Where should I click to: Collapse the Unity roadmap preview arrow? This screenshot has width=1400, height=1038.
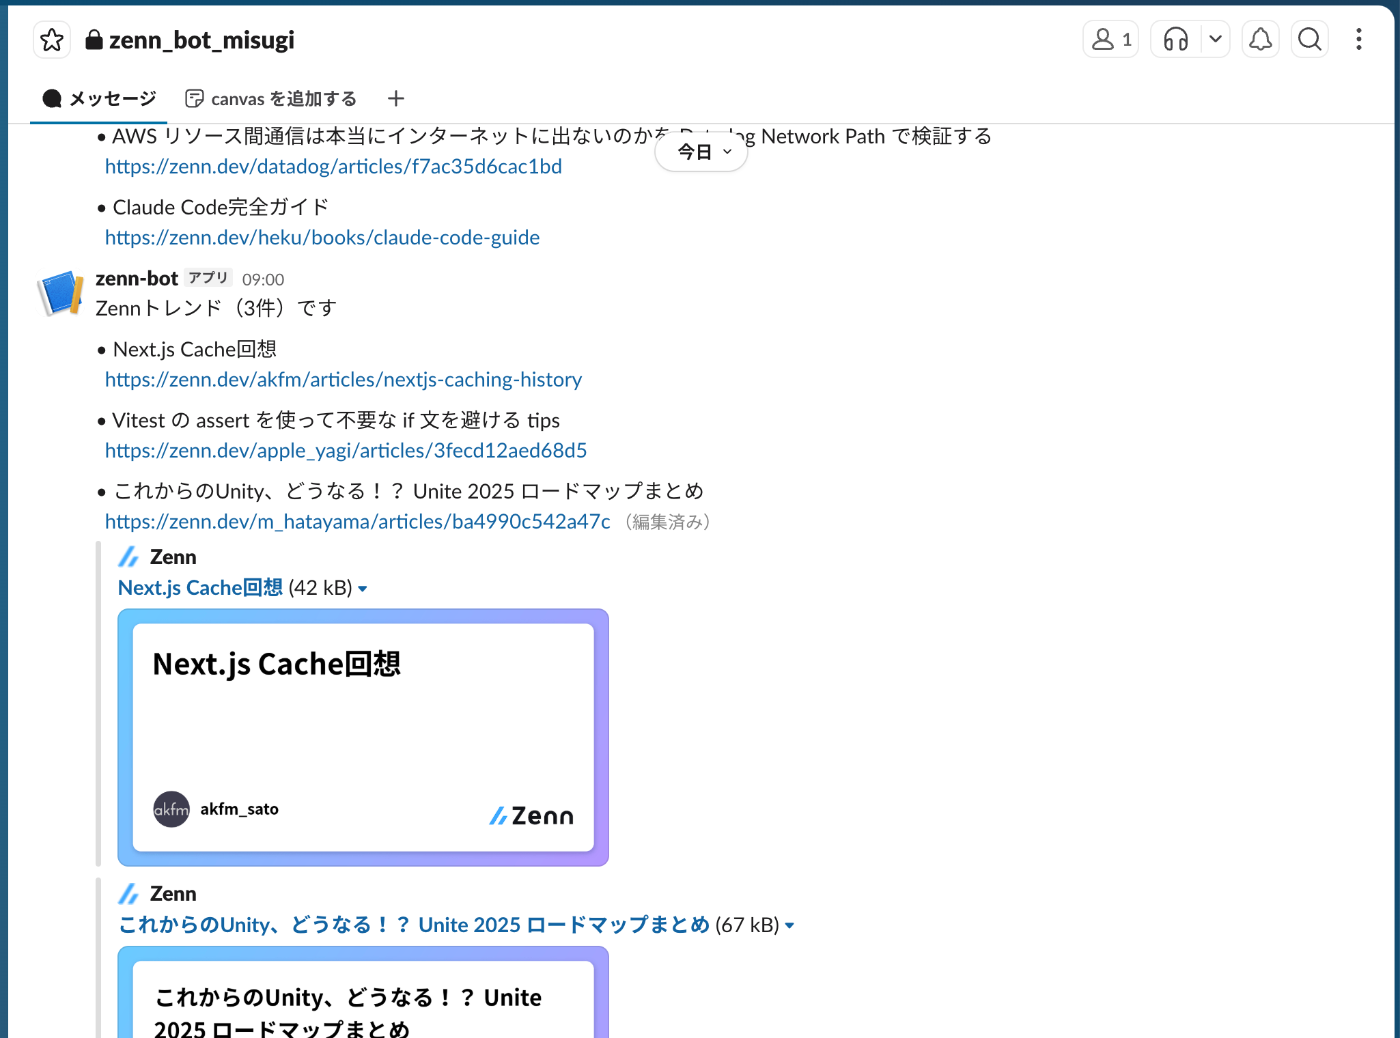789,926
